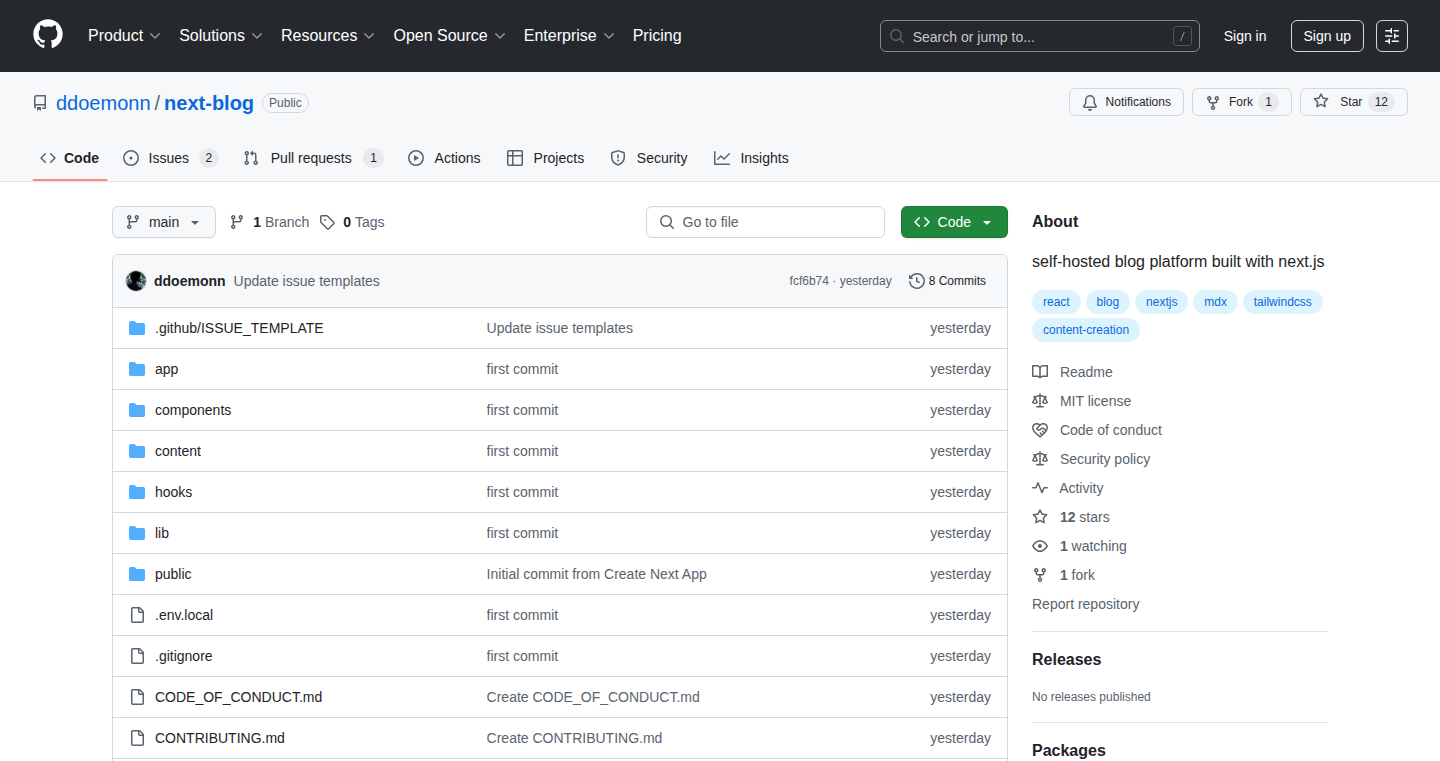Expand the Product menu
Screen dimensions: 1440x761
pos(124,36)
